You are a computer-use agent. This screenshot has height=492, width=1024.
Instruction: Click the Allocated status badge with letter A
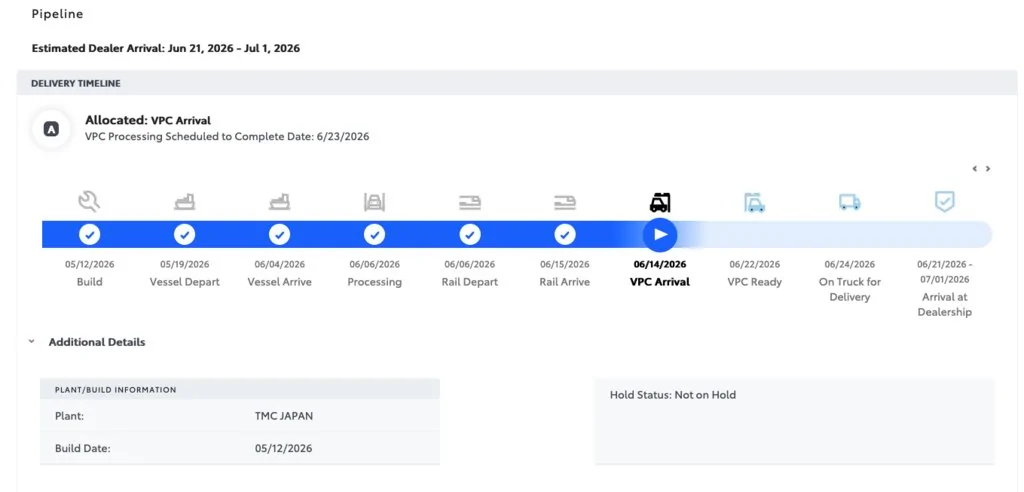(x=51, y=129)
